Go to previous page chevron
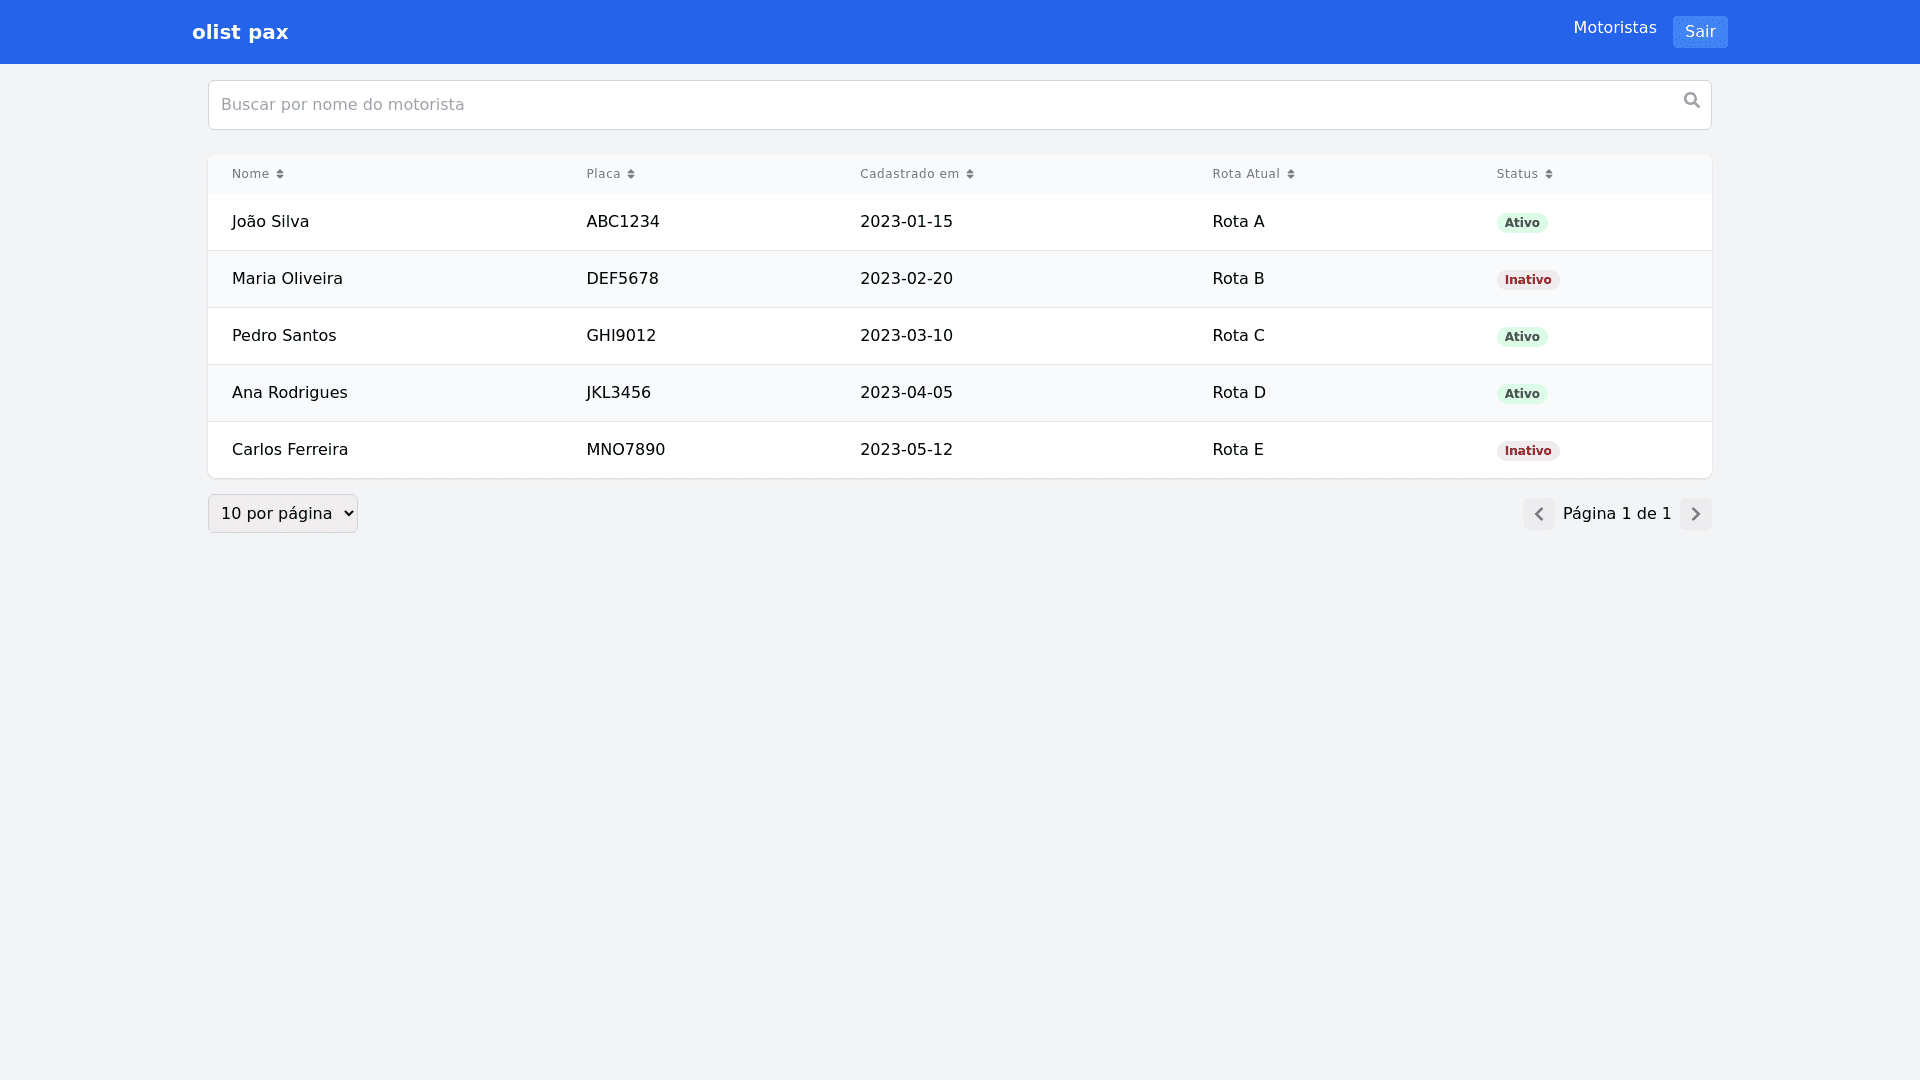1920x1080 pixels. pyautogui.click(x=1538, y=514)
